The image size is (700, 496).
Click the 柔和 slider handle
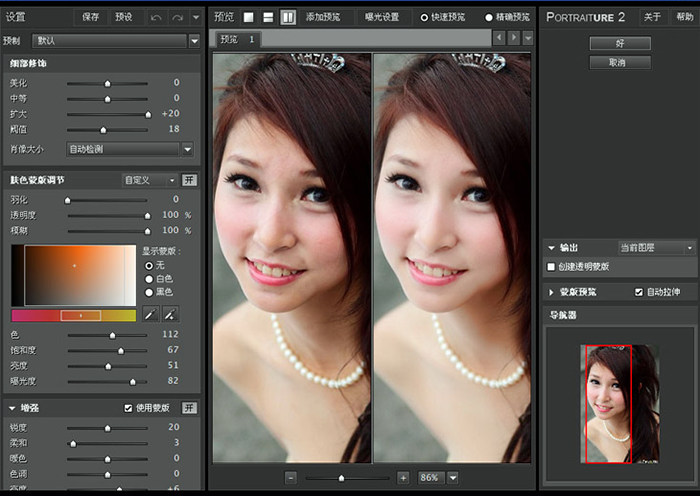pos(73,444)
